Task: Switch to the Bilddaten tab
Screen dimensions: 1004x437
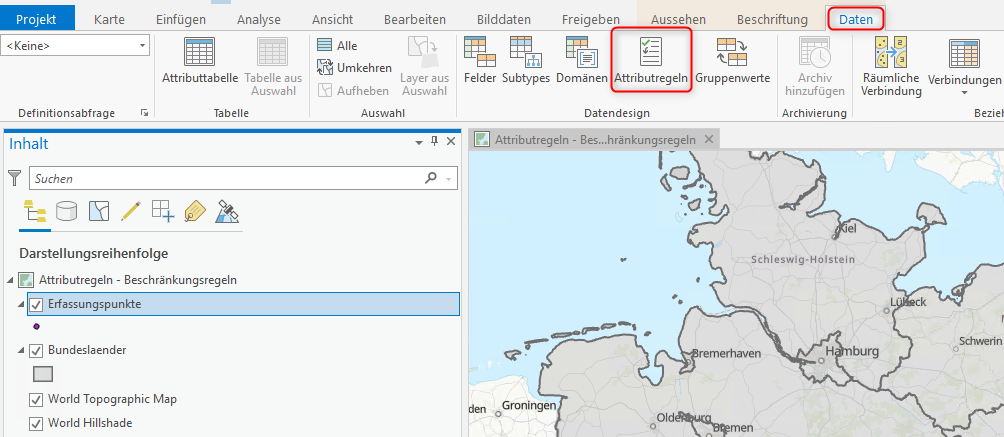Action: coord(504,19)
